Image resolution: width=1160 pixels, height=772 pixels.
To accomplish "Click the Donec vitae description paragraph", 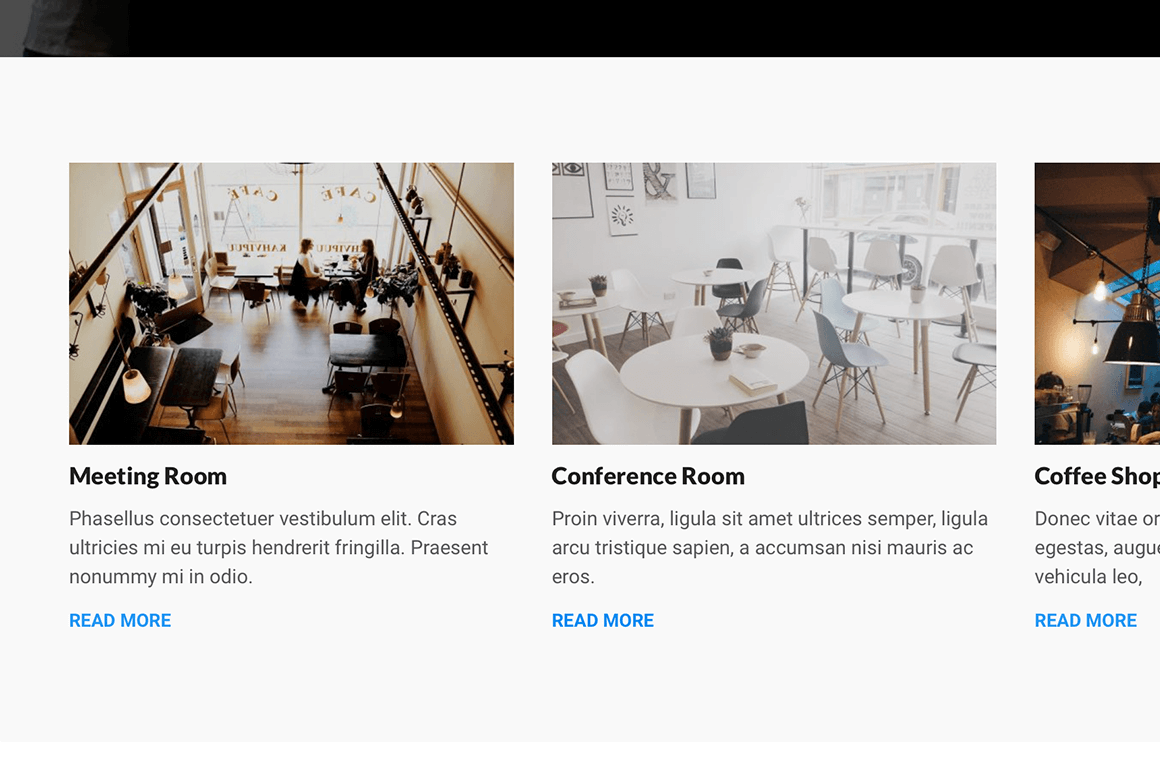I will pyautogui.click(x=1097, y=547).
